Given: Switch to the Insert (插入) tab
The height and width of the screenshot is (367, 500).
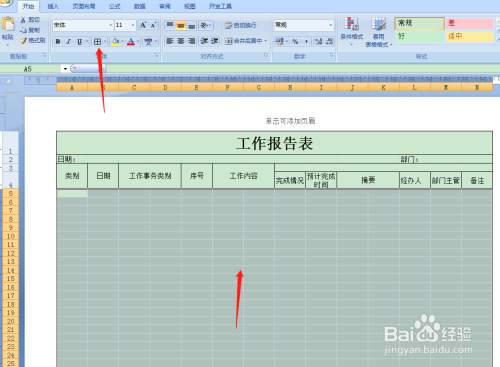Looking at the screenshot, I should coord(53,6).
